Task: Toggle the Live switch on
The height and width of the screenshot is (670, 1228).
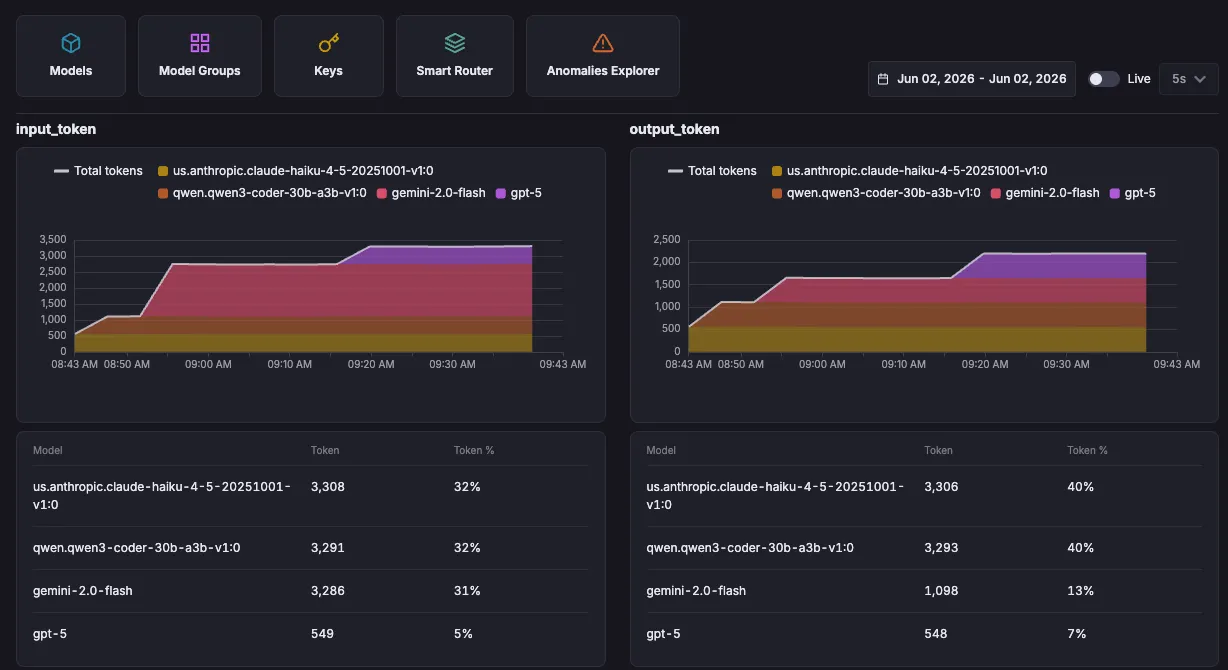Action: tap(1104, 79)
